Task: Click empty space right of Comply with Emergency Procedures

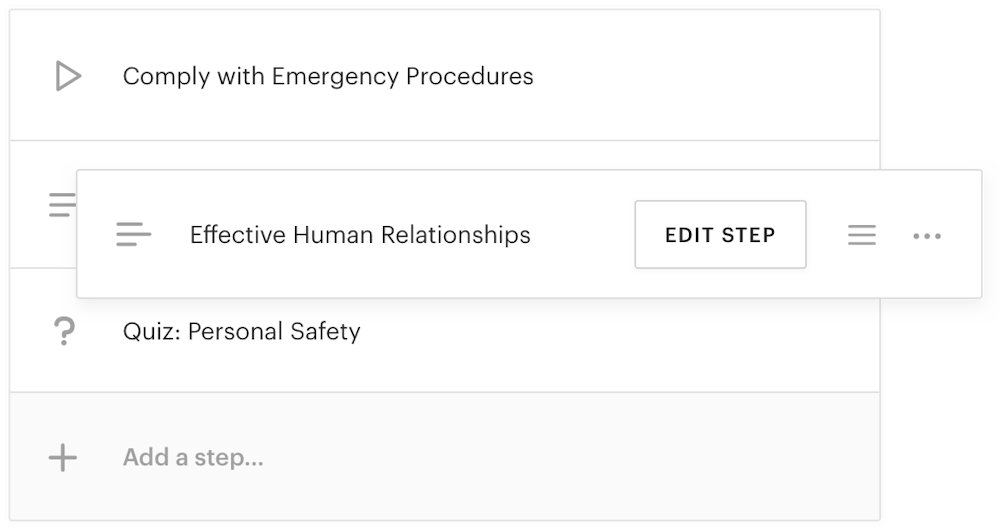Action: [700, 76]
